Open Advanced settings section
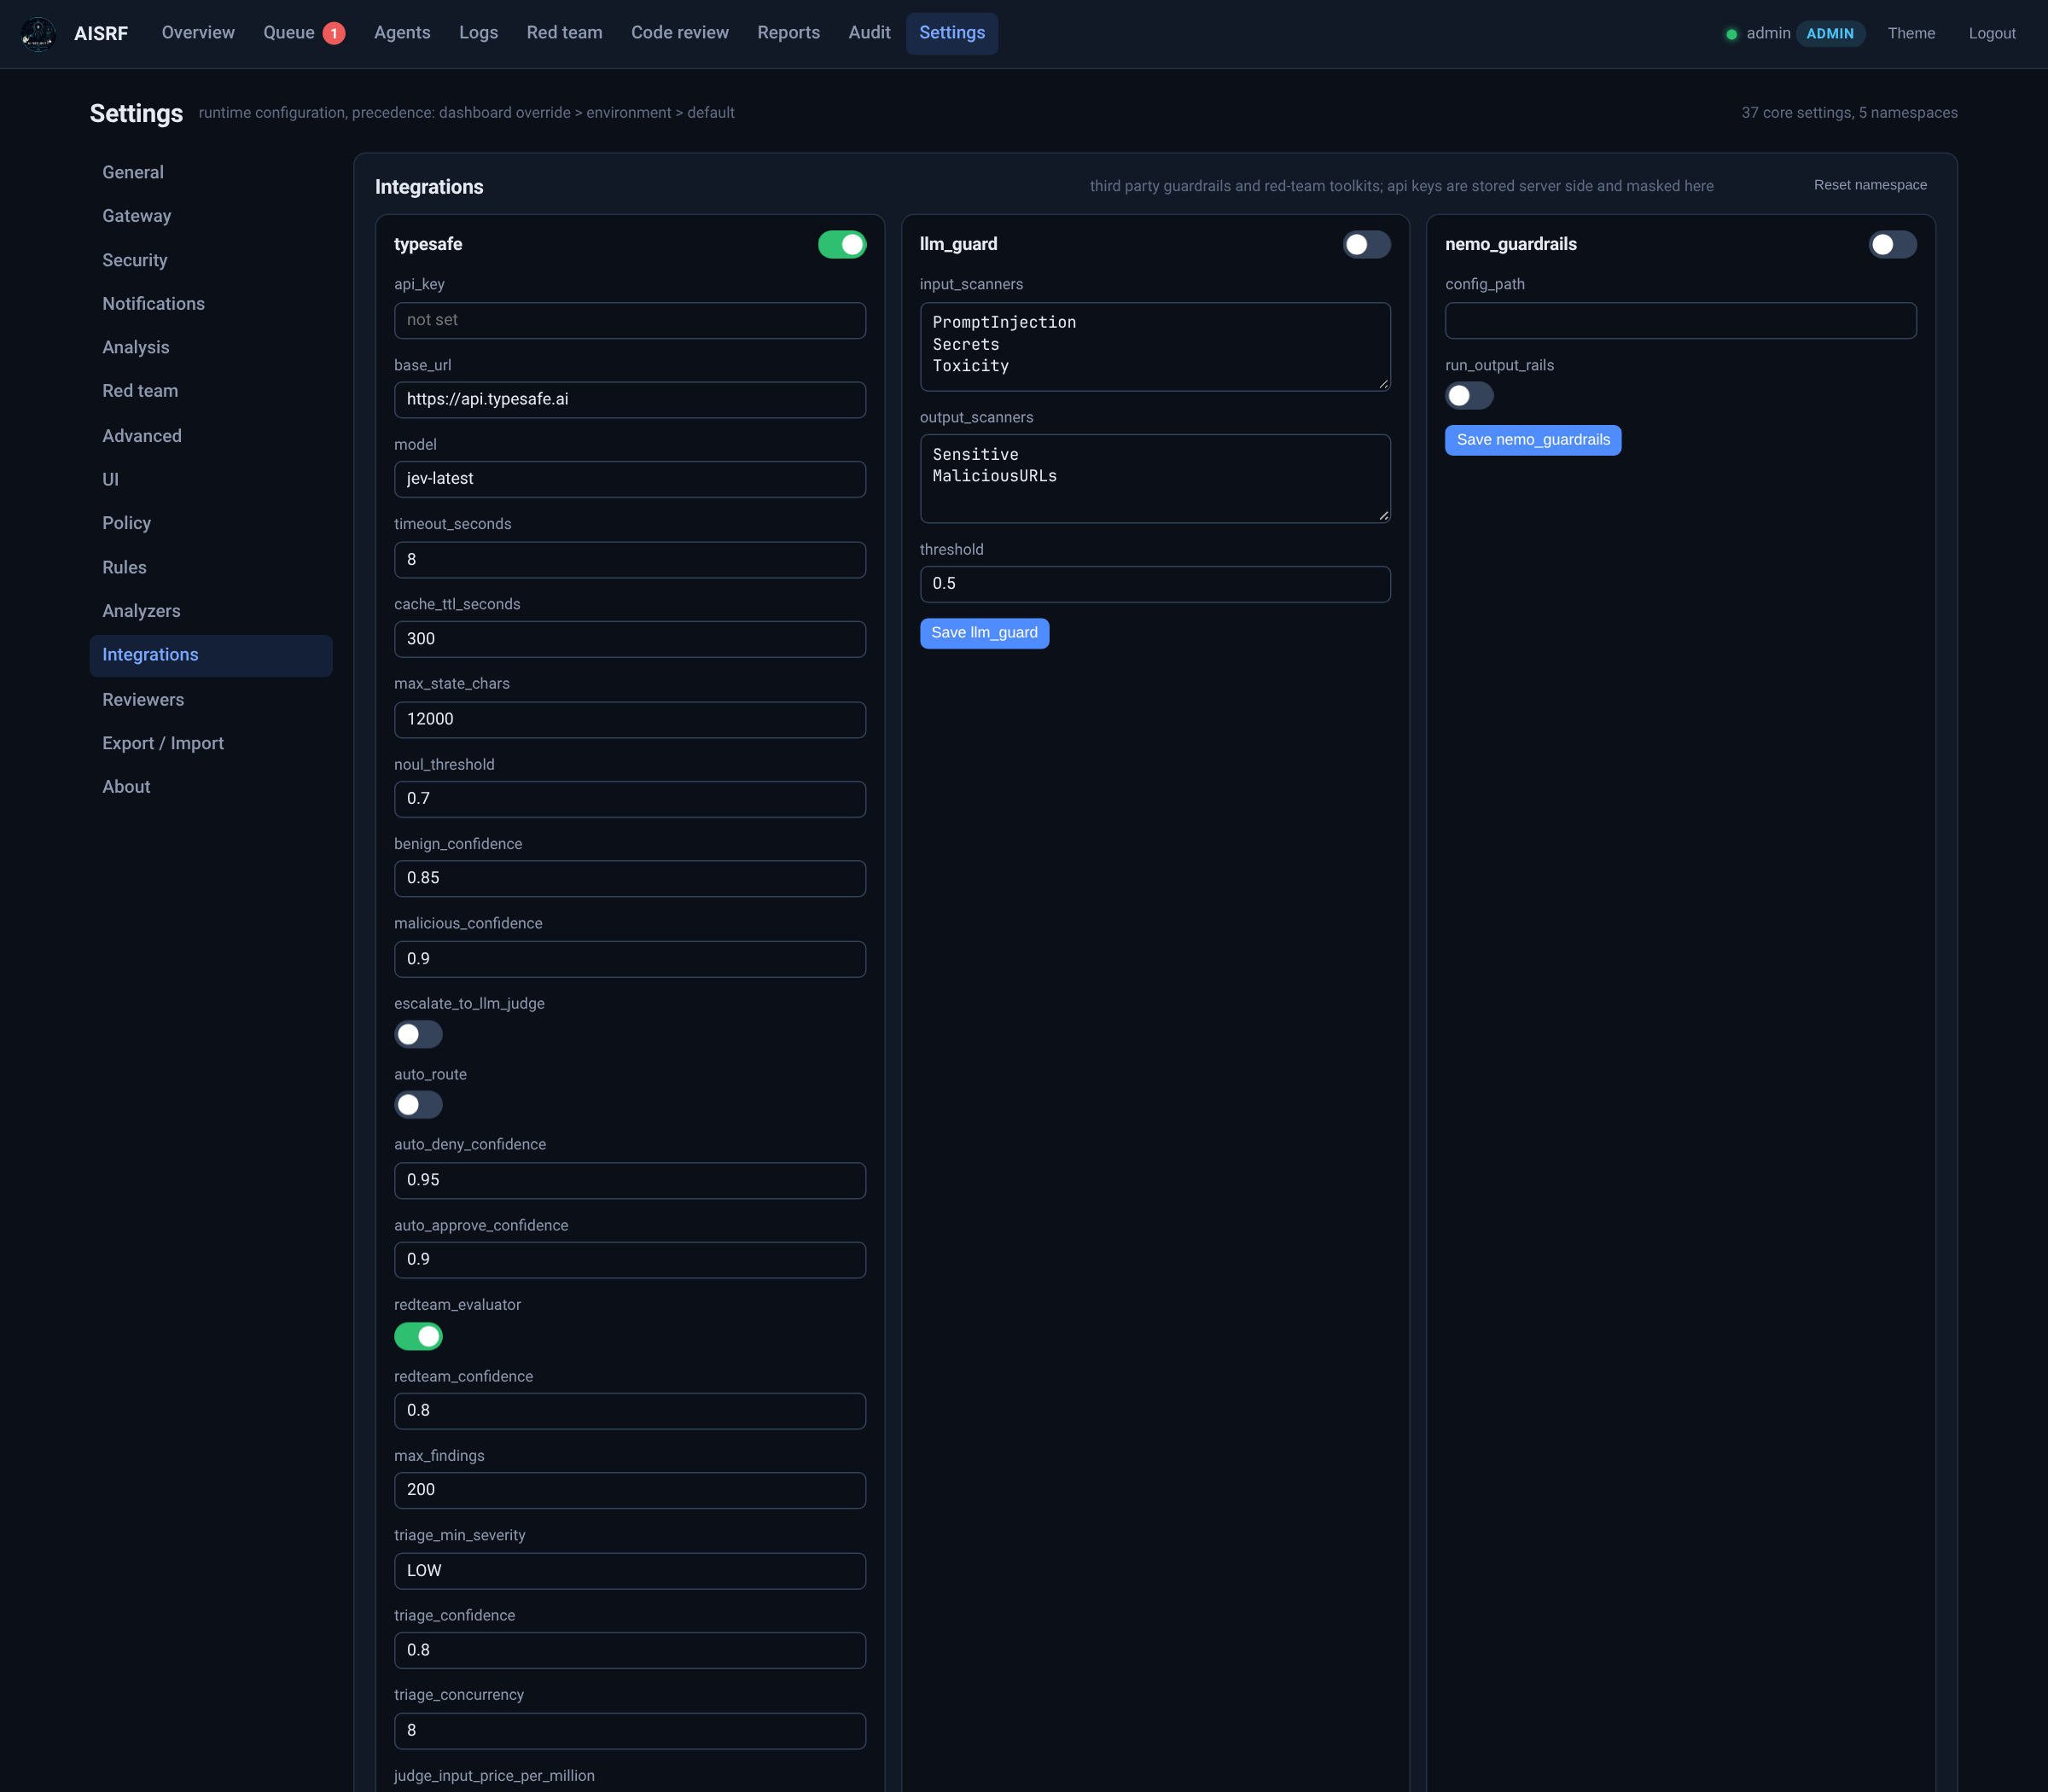2048x1792 pixels. point(211,436)
